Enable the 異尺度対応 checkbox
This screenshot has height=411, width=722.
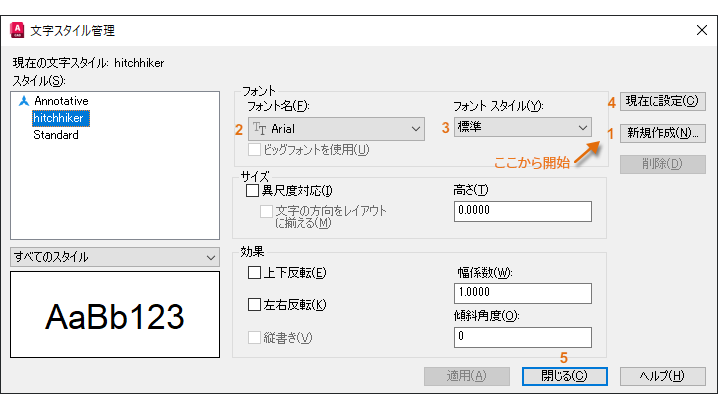point(252,191)
